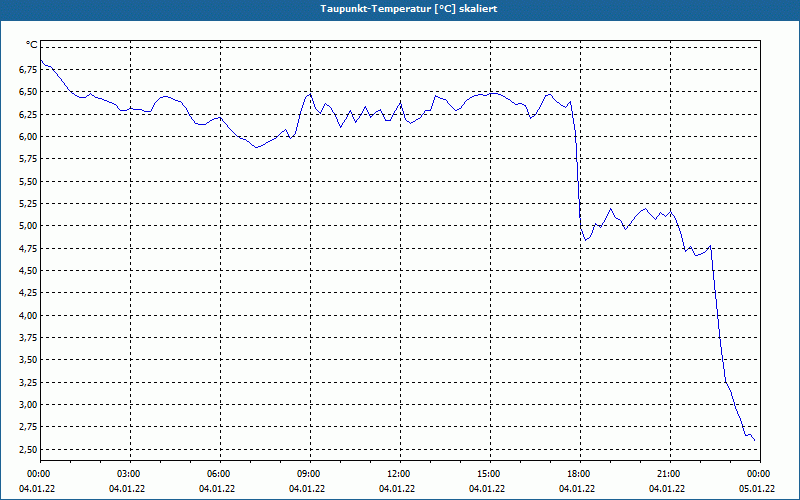Click the 4,25 y-axis label

(x=28, y=293)
